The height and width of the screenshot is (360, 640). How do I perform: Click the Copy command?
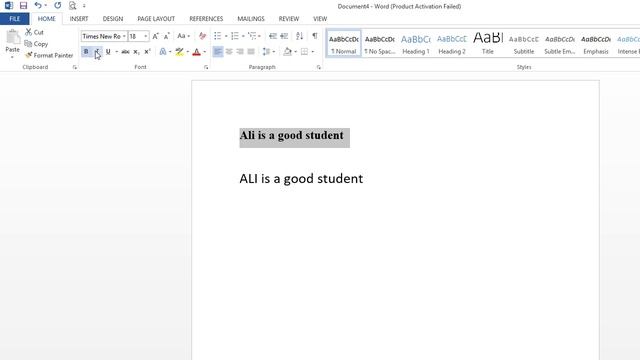pyautogui.click(x=36, y=44)
